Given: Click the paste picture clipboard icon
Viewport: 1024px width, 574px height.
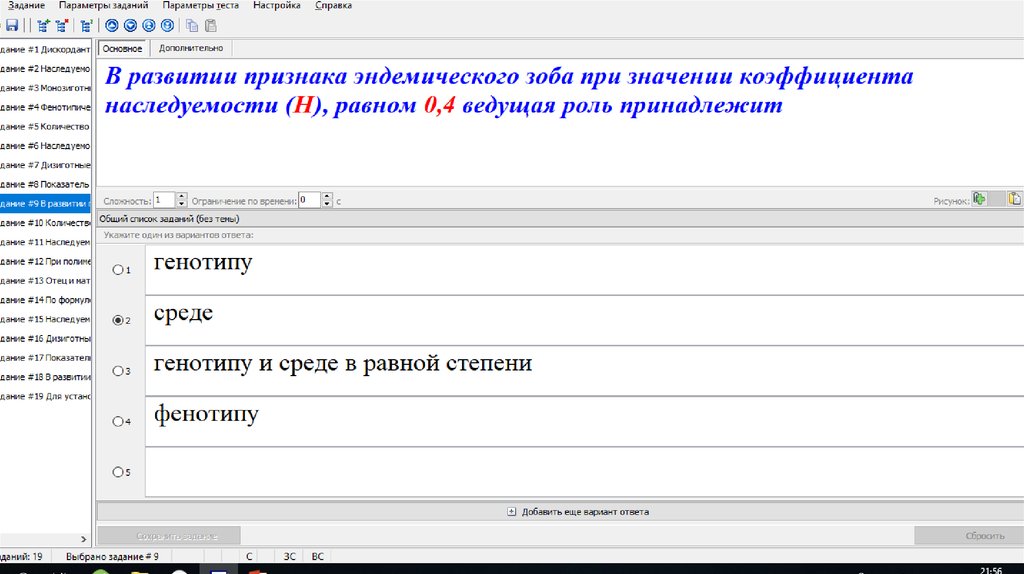Looking at the screenshot, I should 1014,199.
